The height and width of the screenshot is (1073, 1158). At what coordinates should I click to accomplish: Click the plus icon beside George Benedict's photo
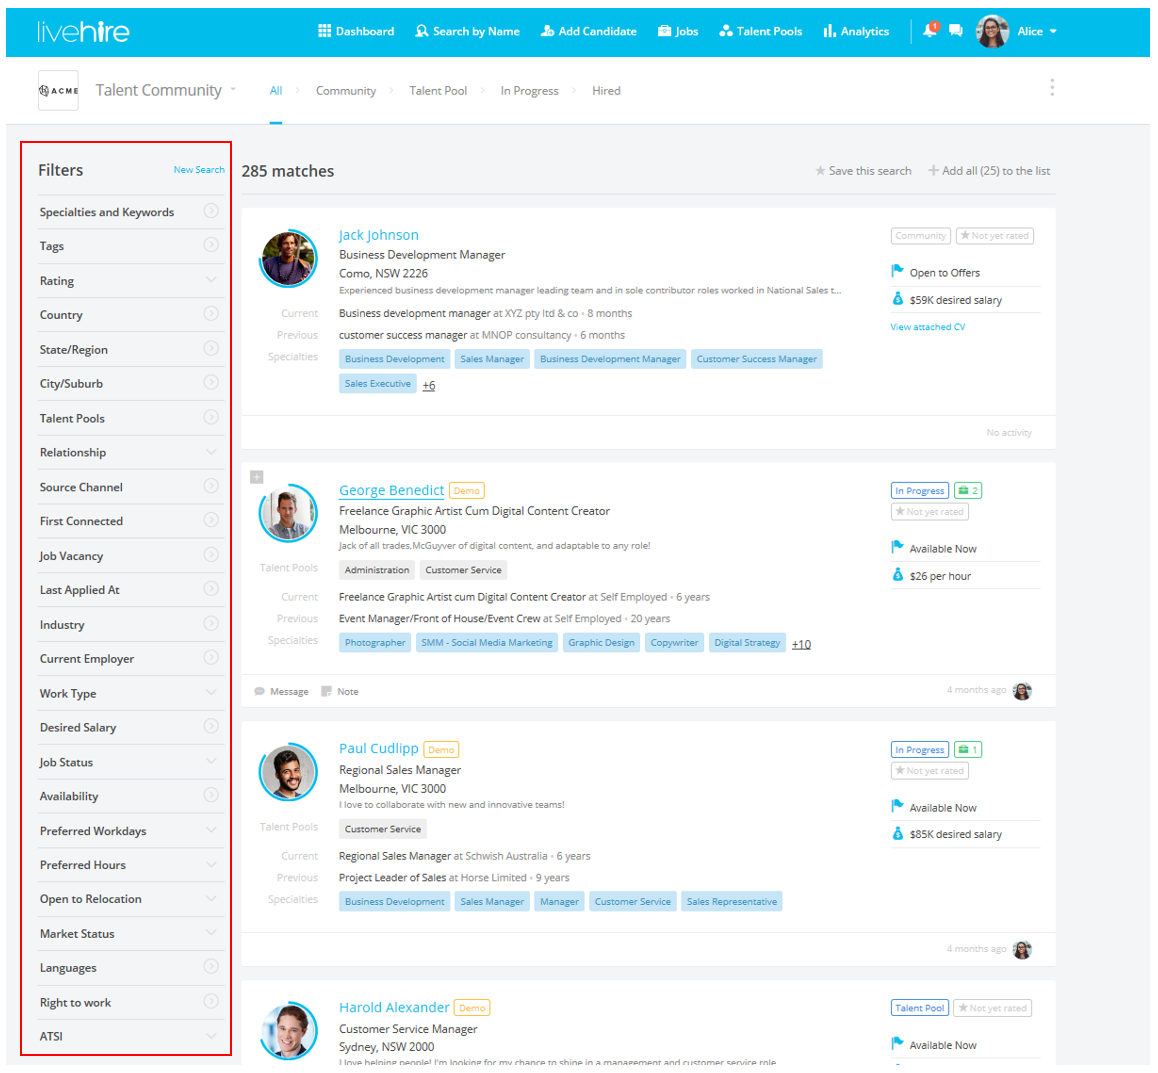pos(257,477)
